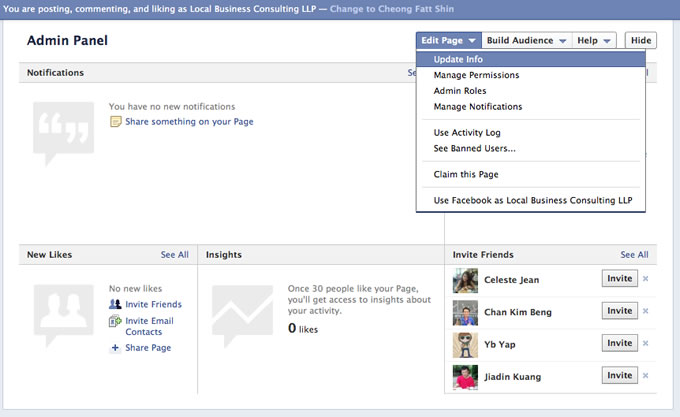Invite Celeste Jean to the page
The height and width of the screenshot is (417, 680).
pyautogui.click(x=619, y=278)
